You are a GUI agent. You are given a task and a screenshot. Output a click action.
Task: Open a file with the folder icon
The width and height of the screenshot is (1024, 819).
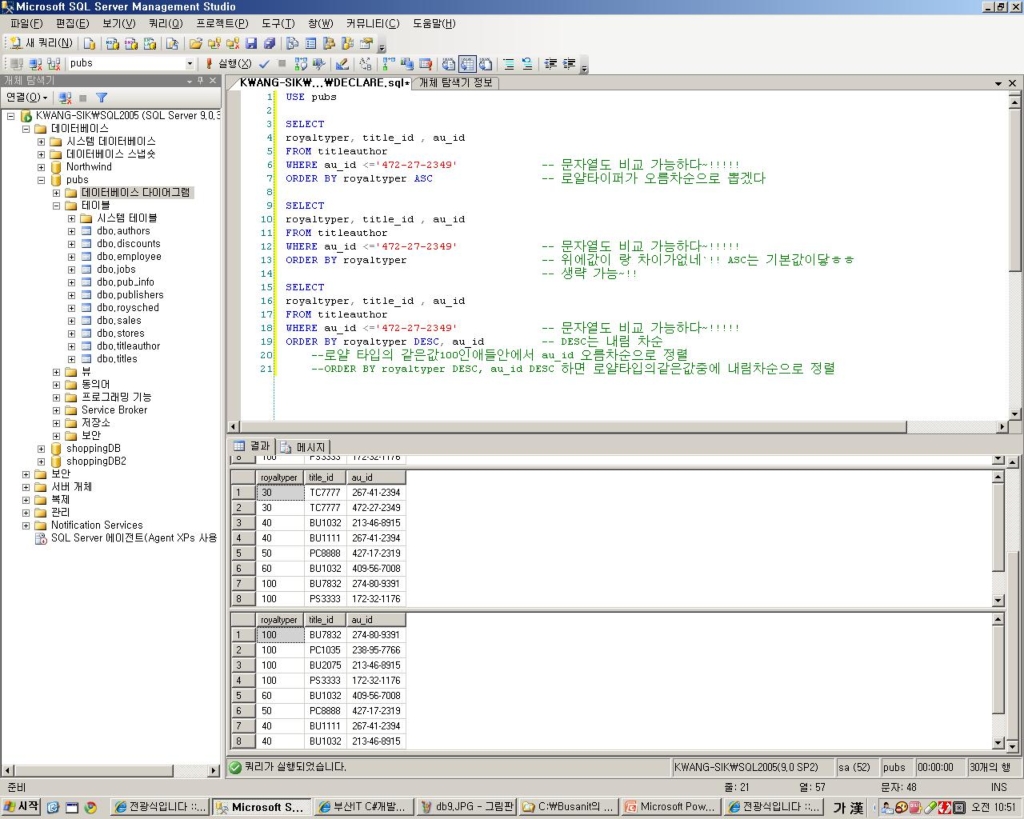click(x=195, y=44)
